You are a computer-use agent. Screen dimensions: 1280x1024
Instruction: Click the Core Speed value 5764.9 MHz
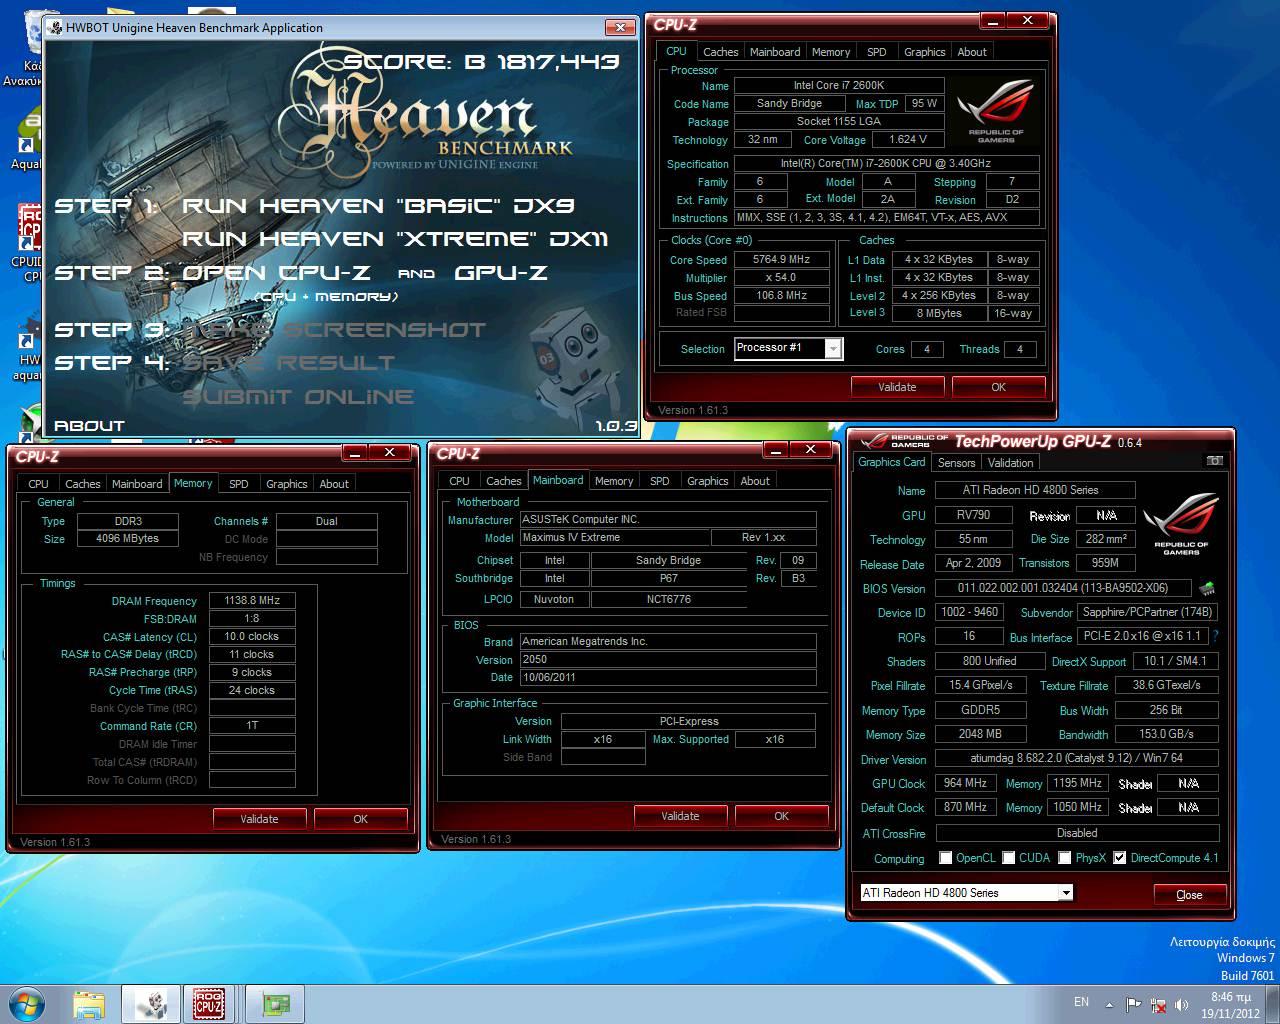coord(782,259)
